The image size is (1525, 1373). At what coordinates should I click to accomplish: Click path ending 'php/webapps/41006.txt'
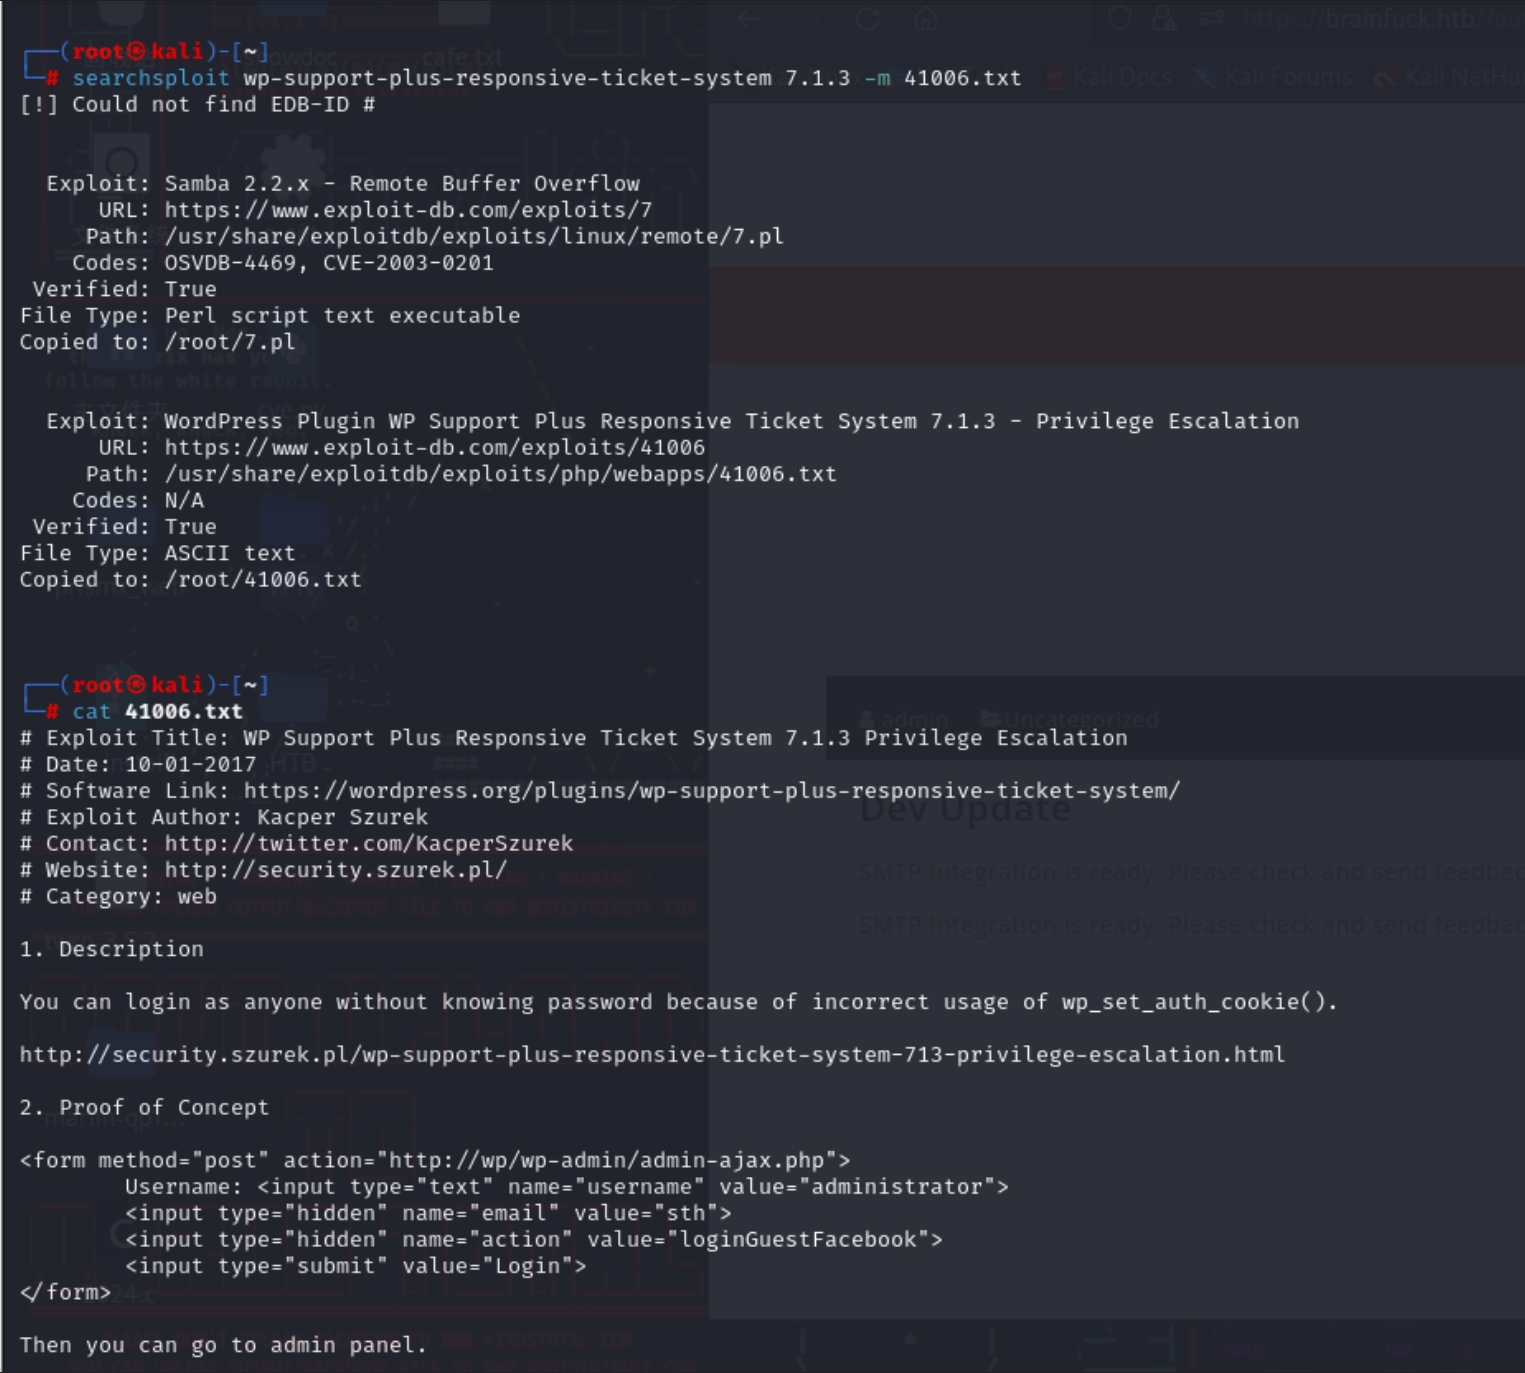(500, 474)
